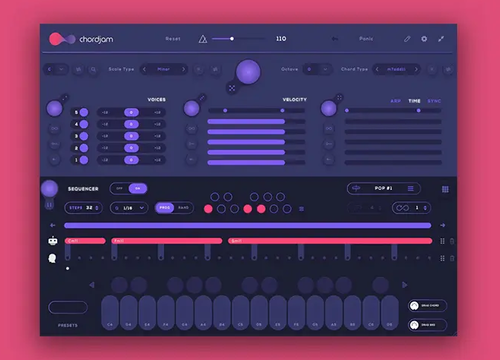This screenshot has height=360, width=500.
Task: Adjust the STEPS 32 stepper arrows
Action: coord(97,208)
